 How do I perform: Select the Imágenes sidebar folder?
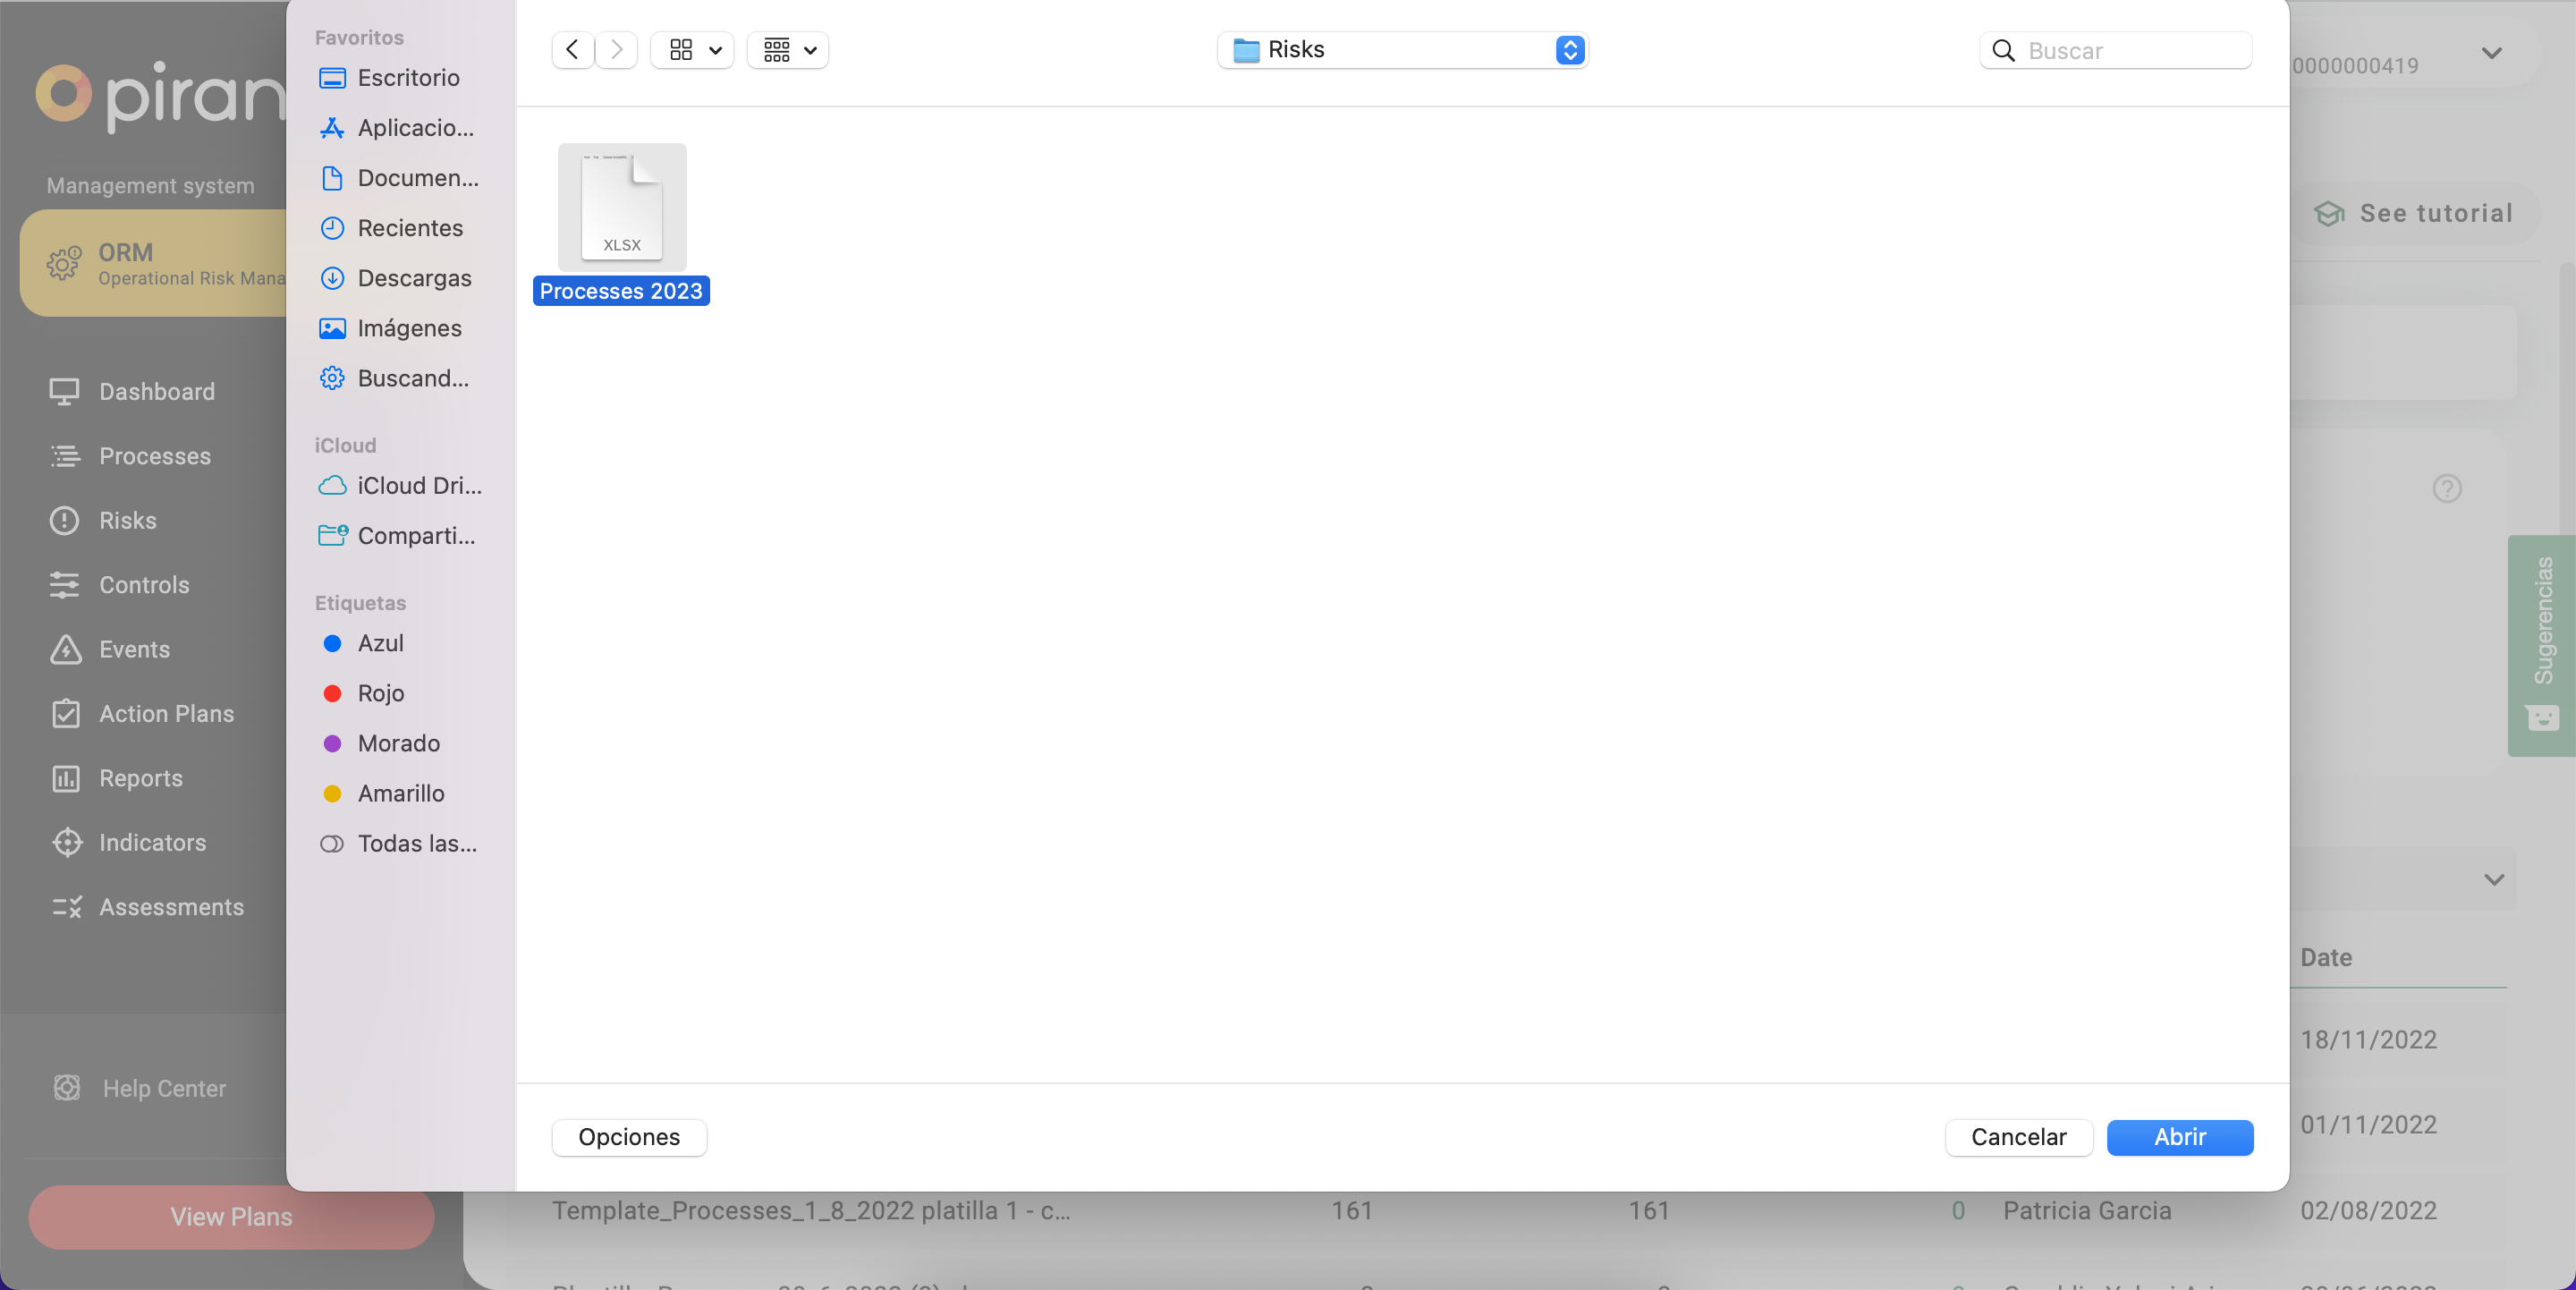[409, 328]
